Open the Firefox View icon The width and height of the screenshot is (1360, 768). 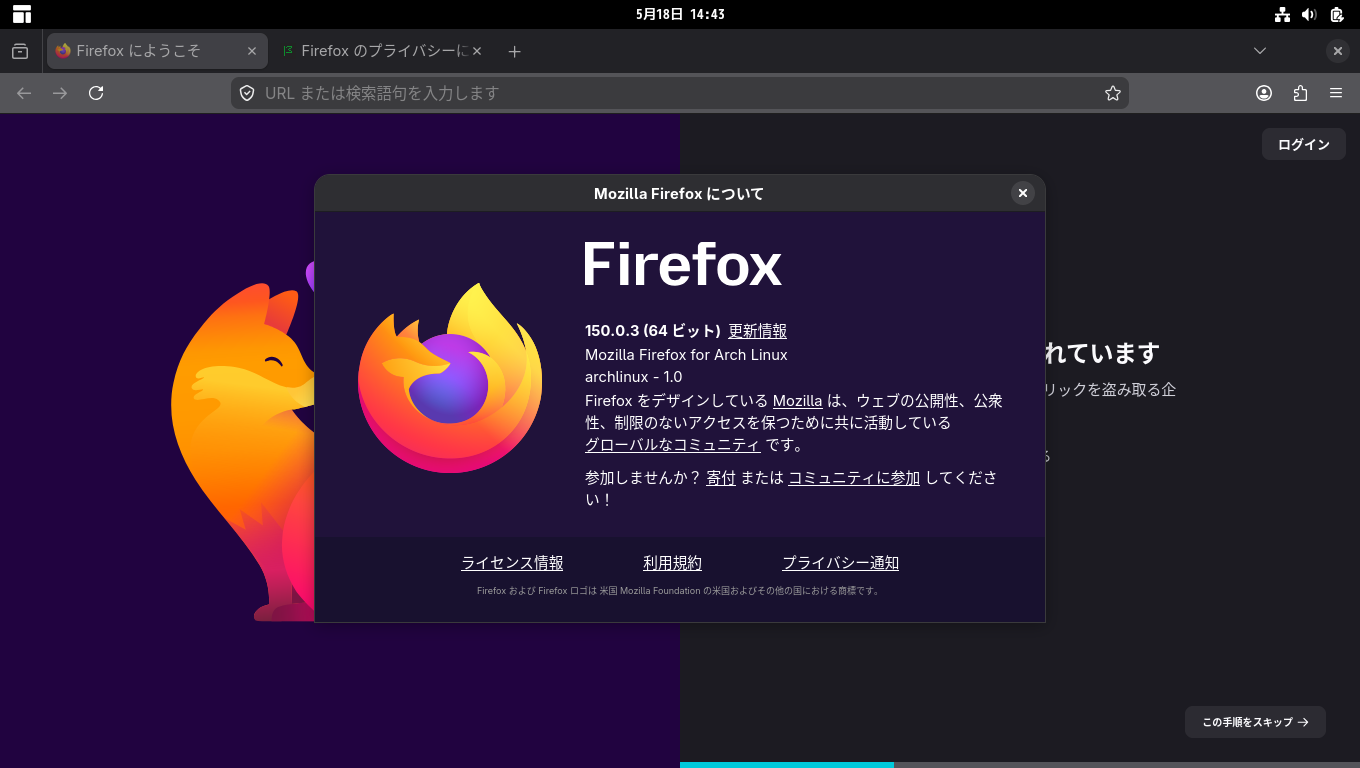pos(20,51)
